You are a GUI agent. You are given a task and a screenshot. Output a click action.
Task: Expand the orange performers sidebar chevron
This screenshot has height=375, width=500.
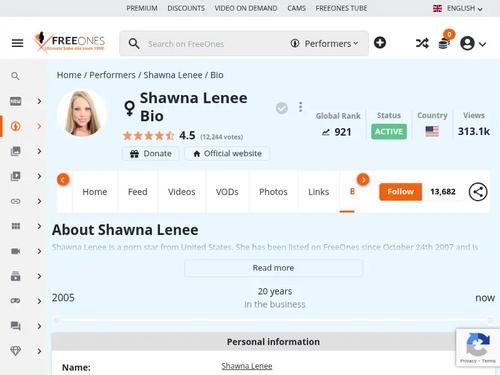click(39, 126)
